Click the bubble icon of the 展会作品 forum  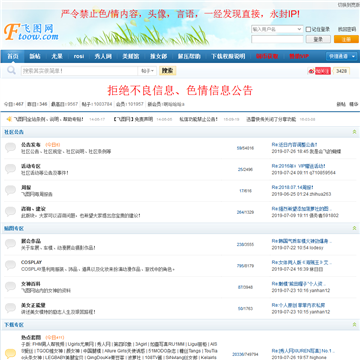[x=10, y=244]
